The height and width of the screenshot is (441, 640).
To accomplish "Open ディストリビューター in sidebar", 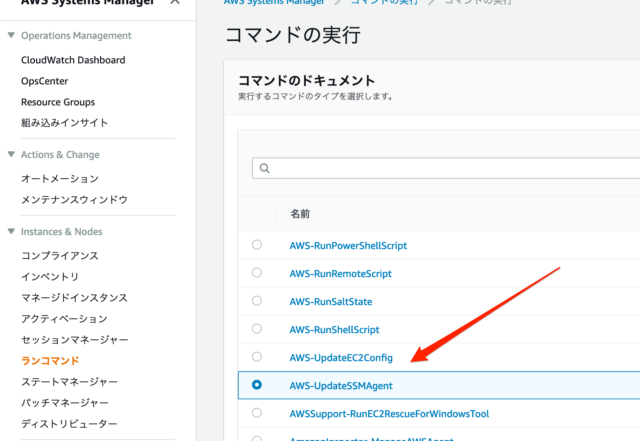I will pyautogui.click(x=69, y=424).
